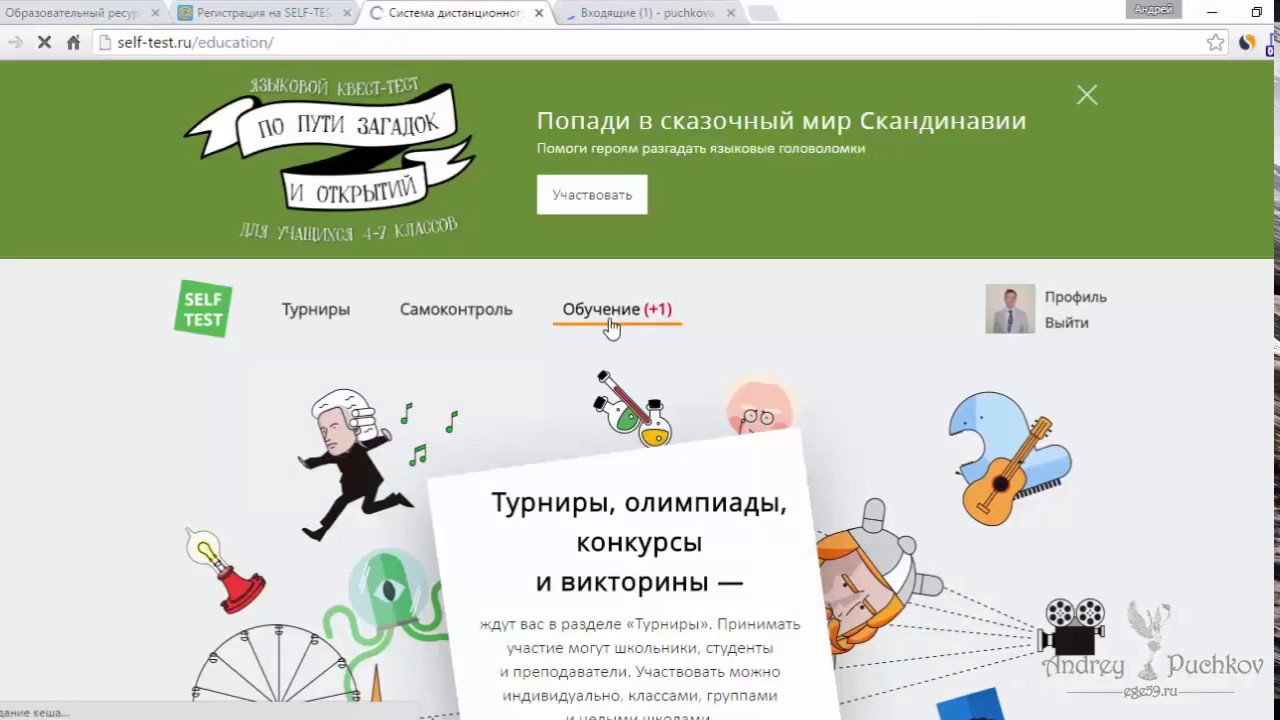Viewport: 1280px width, 720px height.
Task: Bookmark this page with the star icon
Action: pyautogui.click(x=1215, y=42)
